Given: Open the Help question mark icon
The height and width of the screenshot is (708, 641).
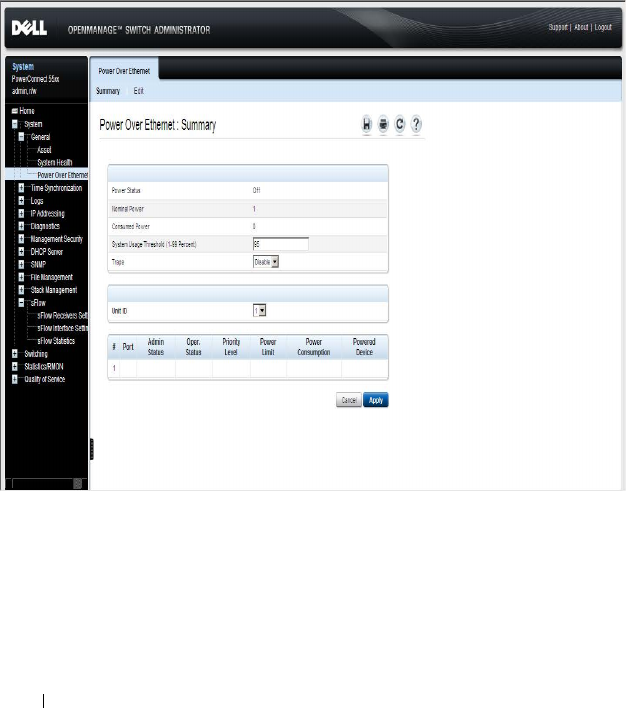Looking at the screenshot, I should tap(416, 124).
